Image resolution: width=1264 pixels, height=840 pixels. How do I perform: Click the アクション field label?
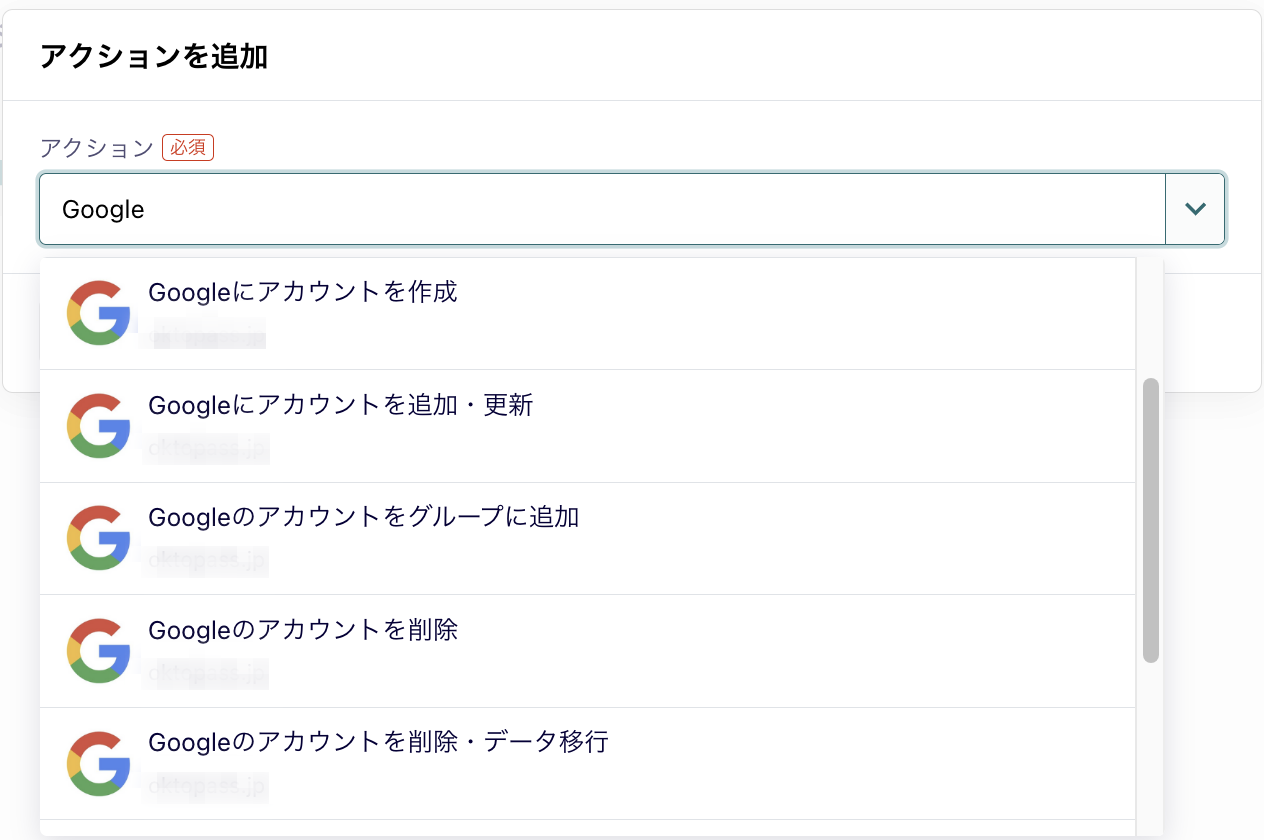(96, 148)
